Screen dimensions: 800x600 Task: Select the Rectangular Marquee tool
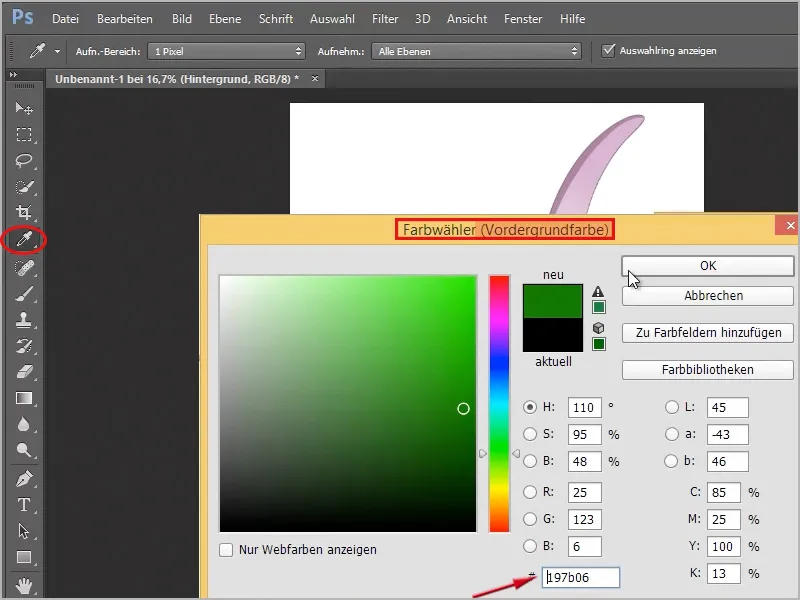[23, 134]
